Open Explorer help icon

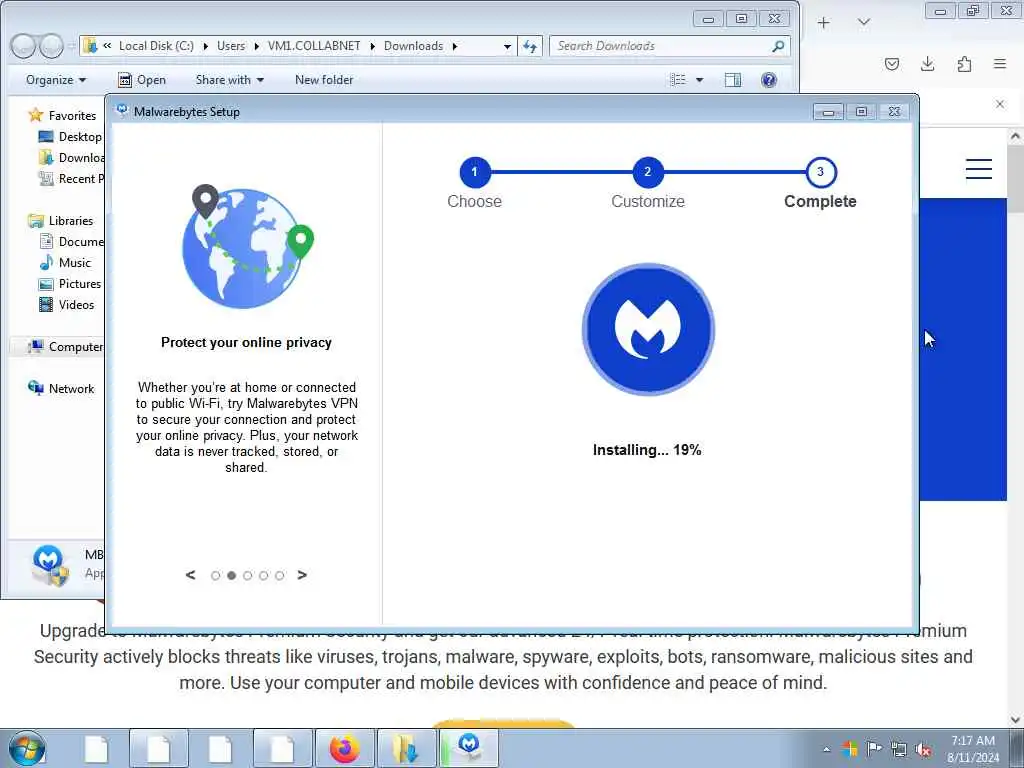[769, 80]
